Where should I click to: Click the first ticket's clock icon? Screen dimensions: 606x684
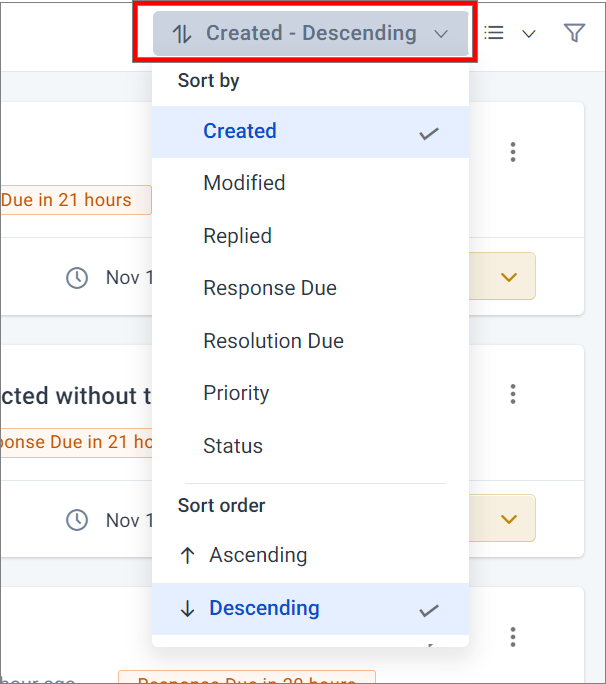(77, 278)
